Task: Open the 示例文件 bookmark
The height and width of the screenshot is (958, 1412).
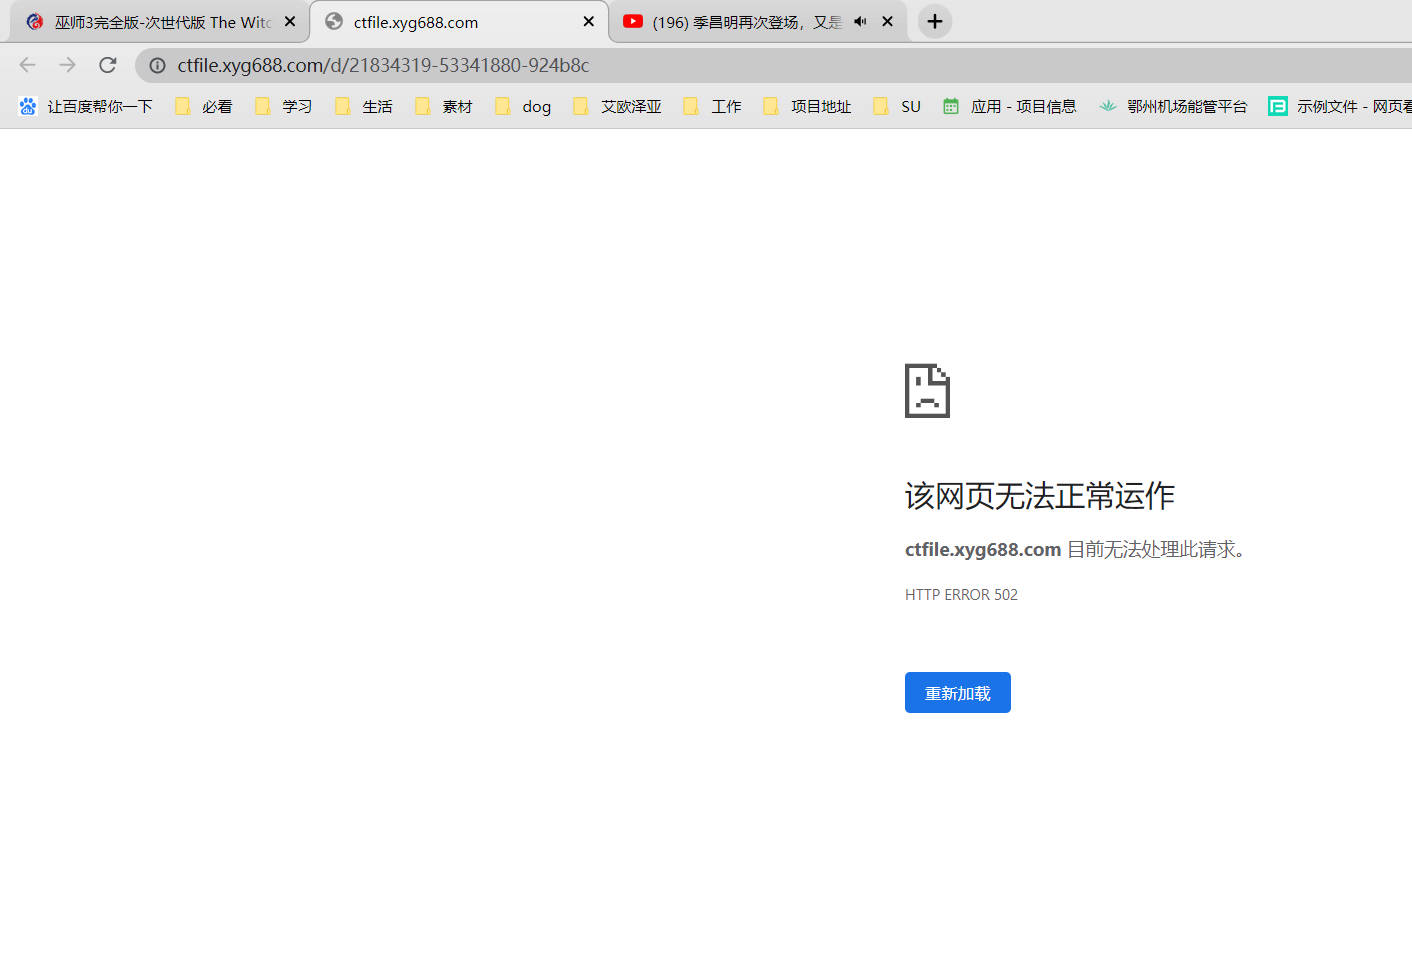Action: point(1340,106)
